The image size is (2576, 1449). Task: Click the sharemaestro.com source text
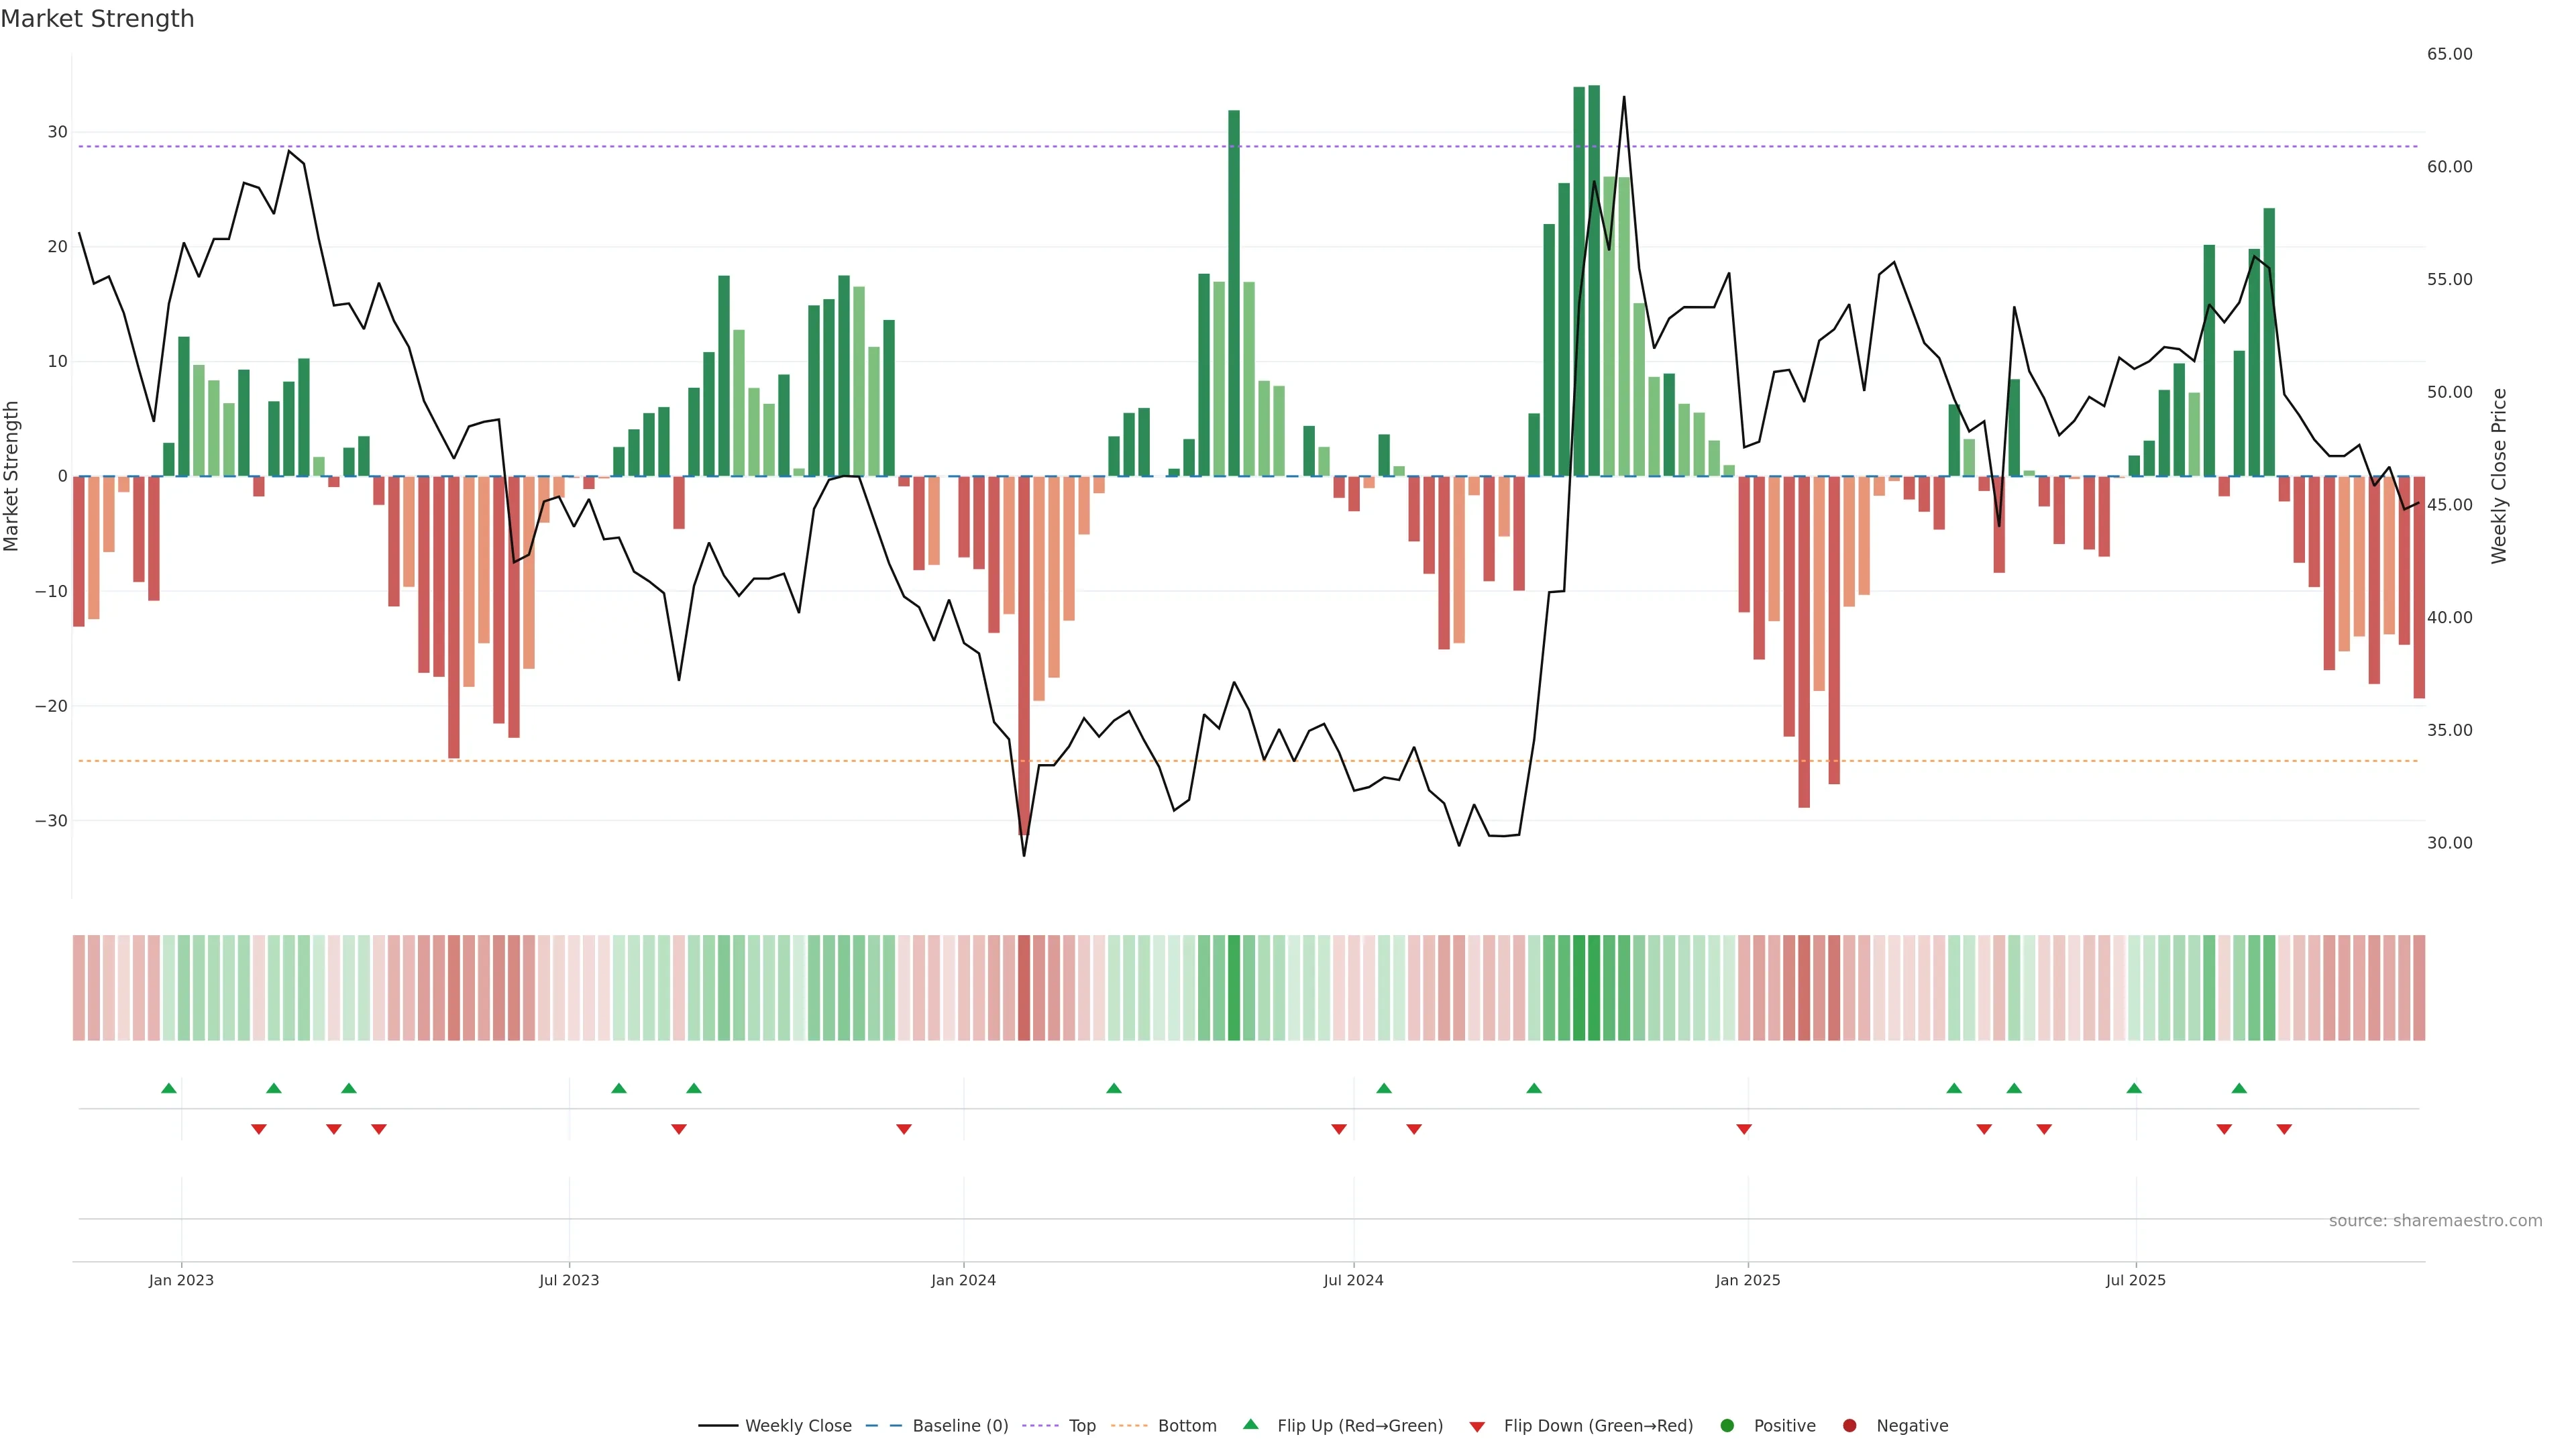click(2435, 1220)
